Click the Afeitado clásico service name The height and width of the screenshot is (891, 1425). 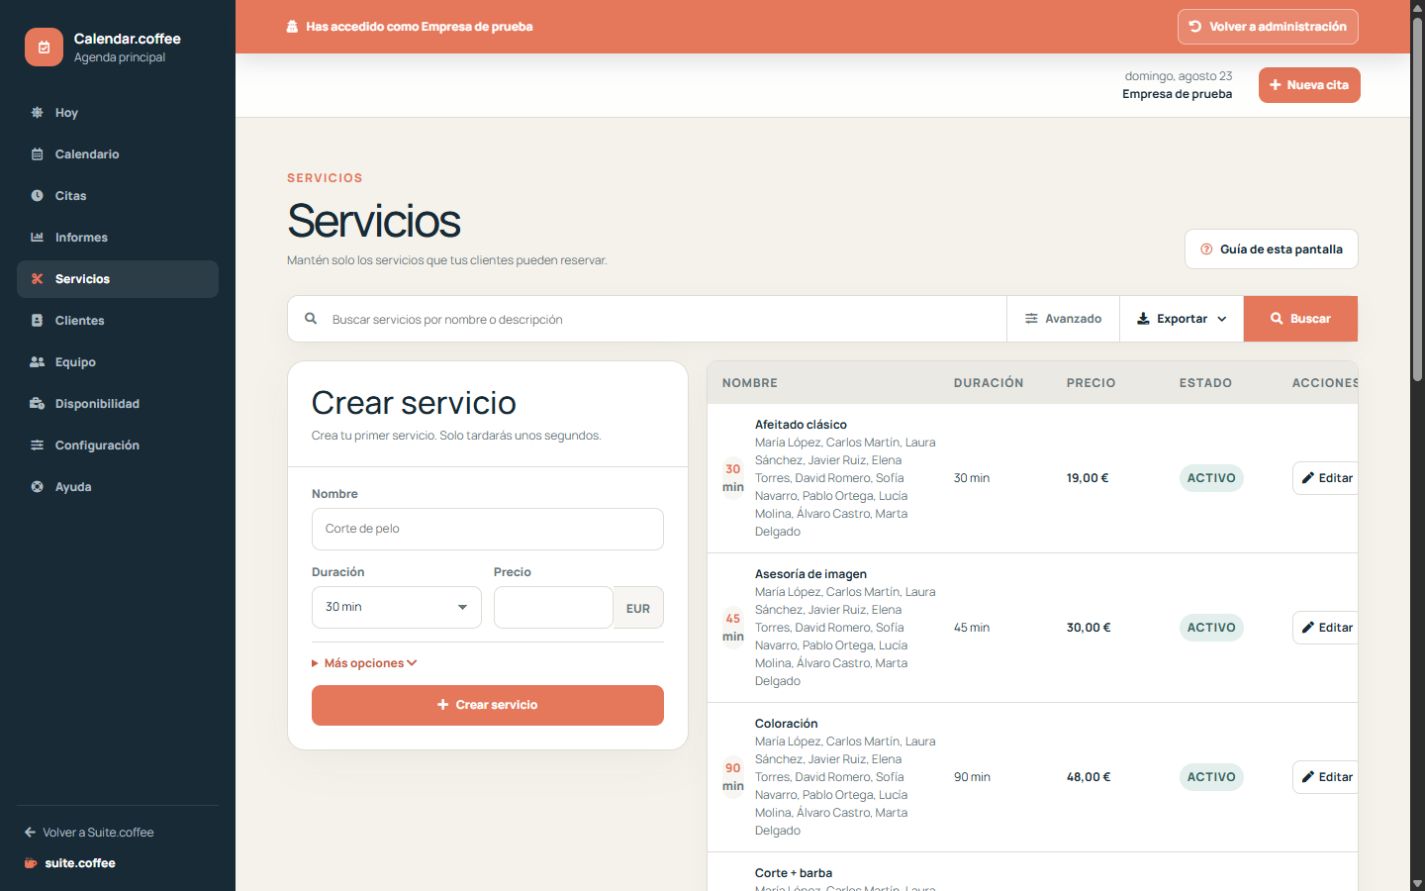[800, 425]
